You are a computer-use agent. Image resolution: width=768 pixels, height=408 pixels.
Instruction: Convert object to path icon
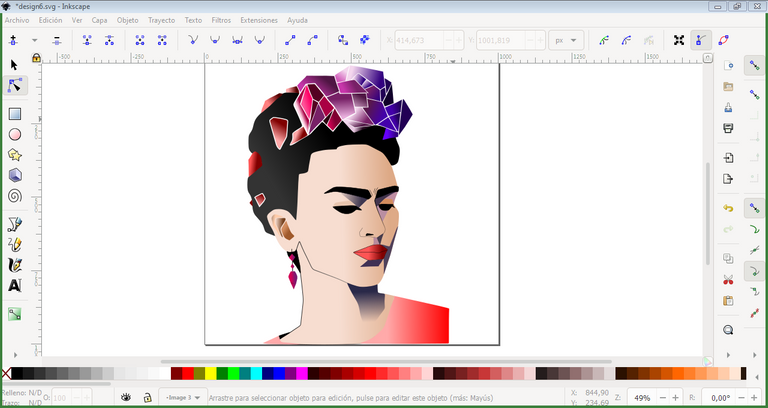(343, 40)
